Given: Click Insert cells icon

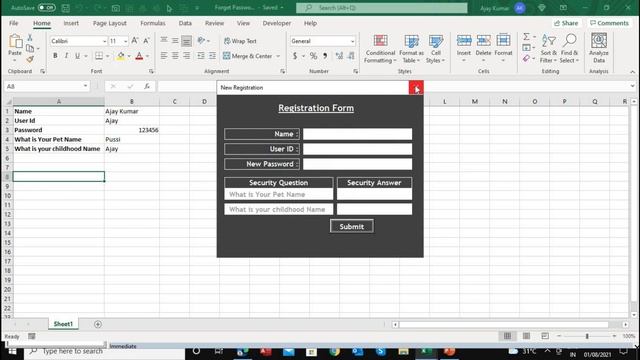Looking at the screenshot, I should pos(464,41).
